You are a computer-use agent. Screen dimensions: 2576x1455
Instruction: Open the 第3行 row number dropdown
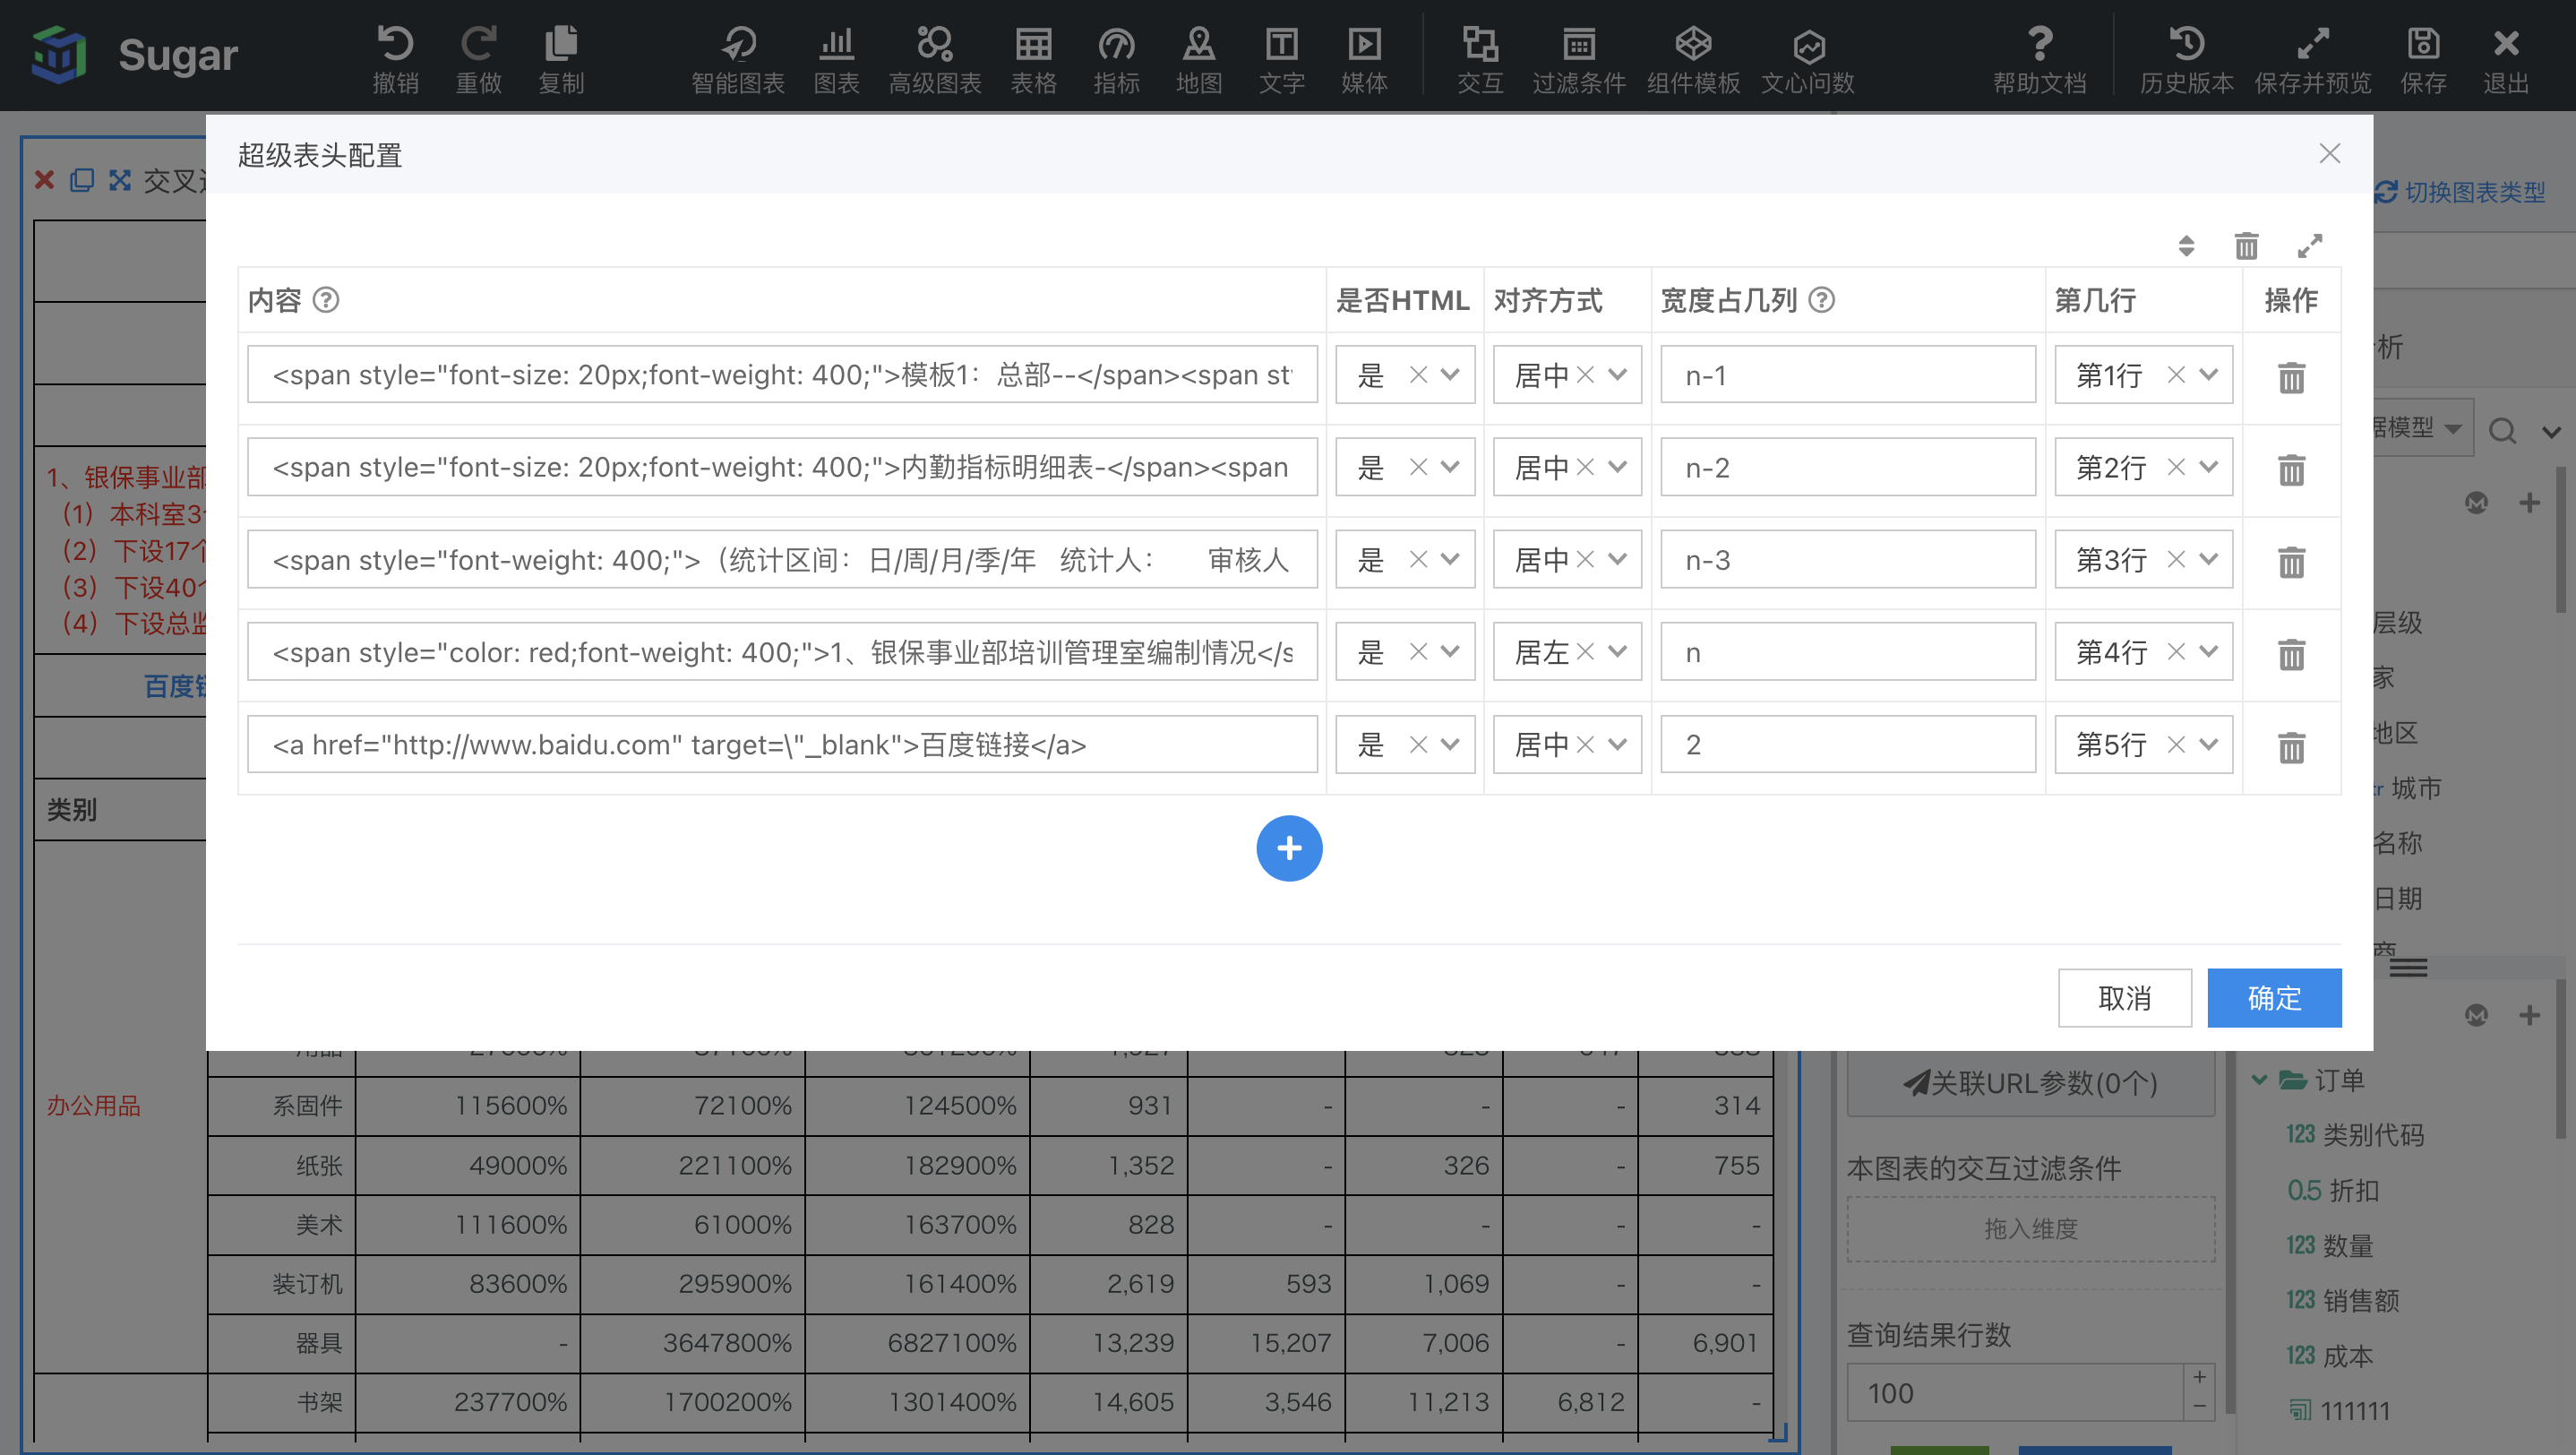pos(2208,560)
